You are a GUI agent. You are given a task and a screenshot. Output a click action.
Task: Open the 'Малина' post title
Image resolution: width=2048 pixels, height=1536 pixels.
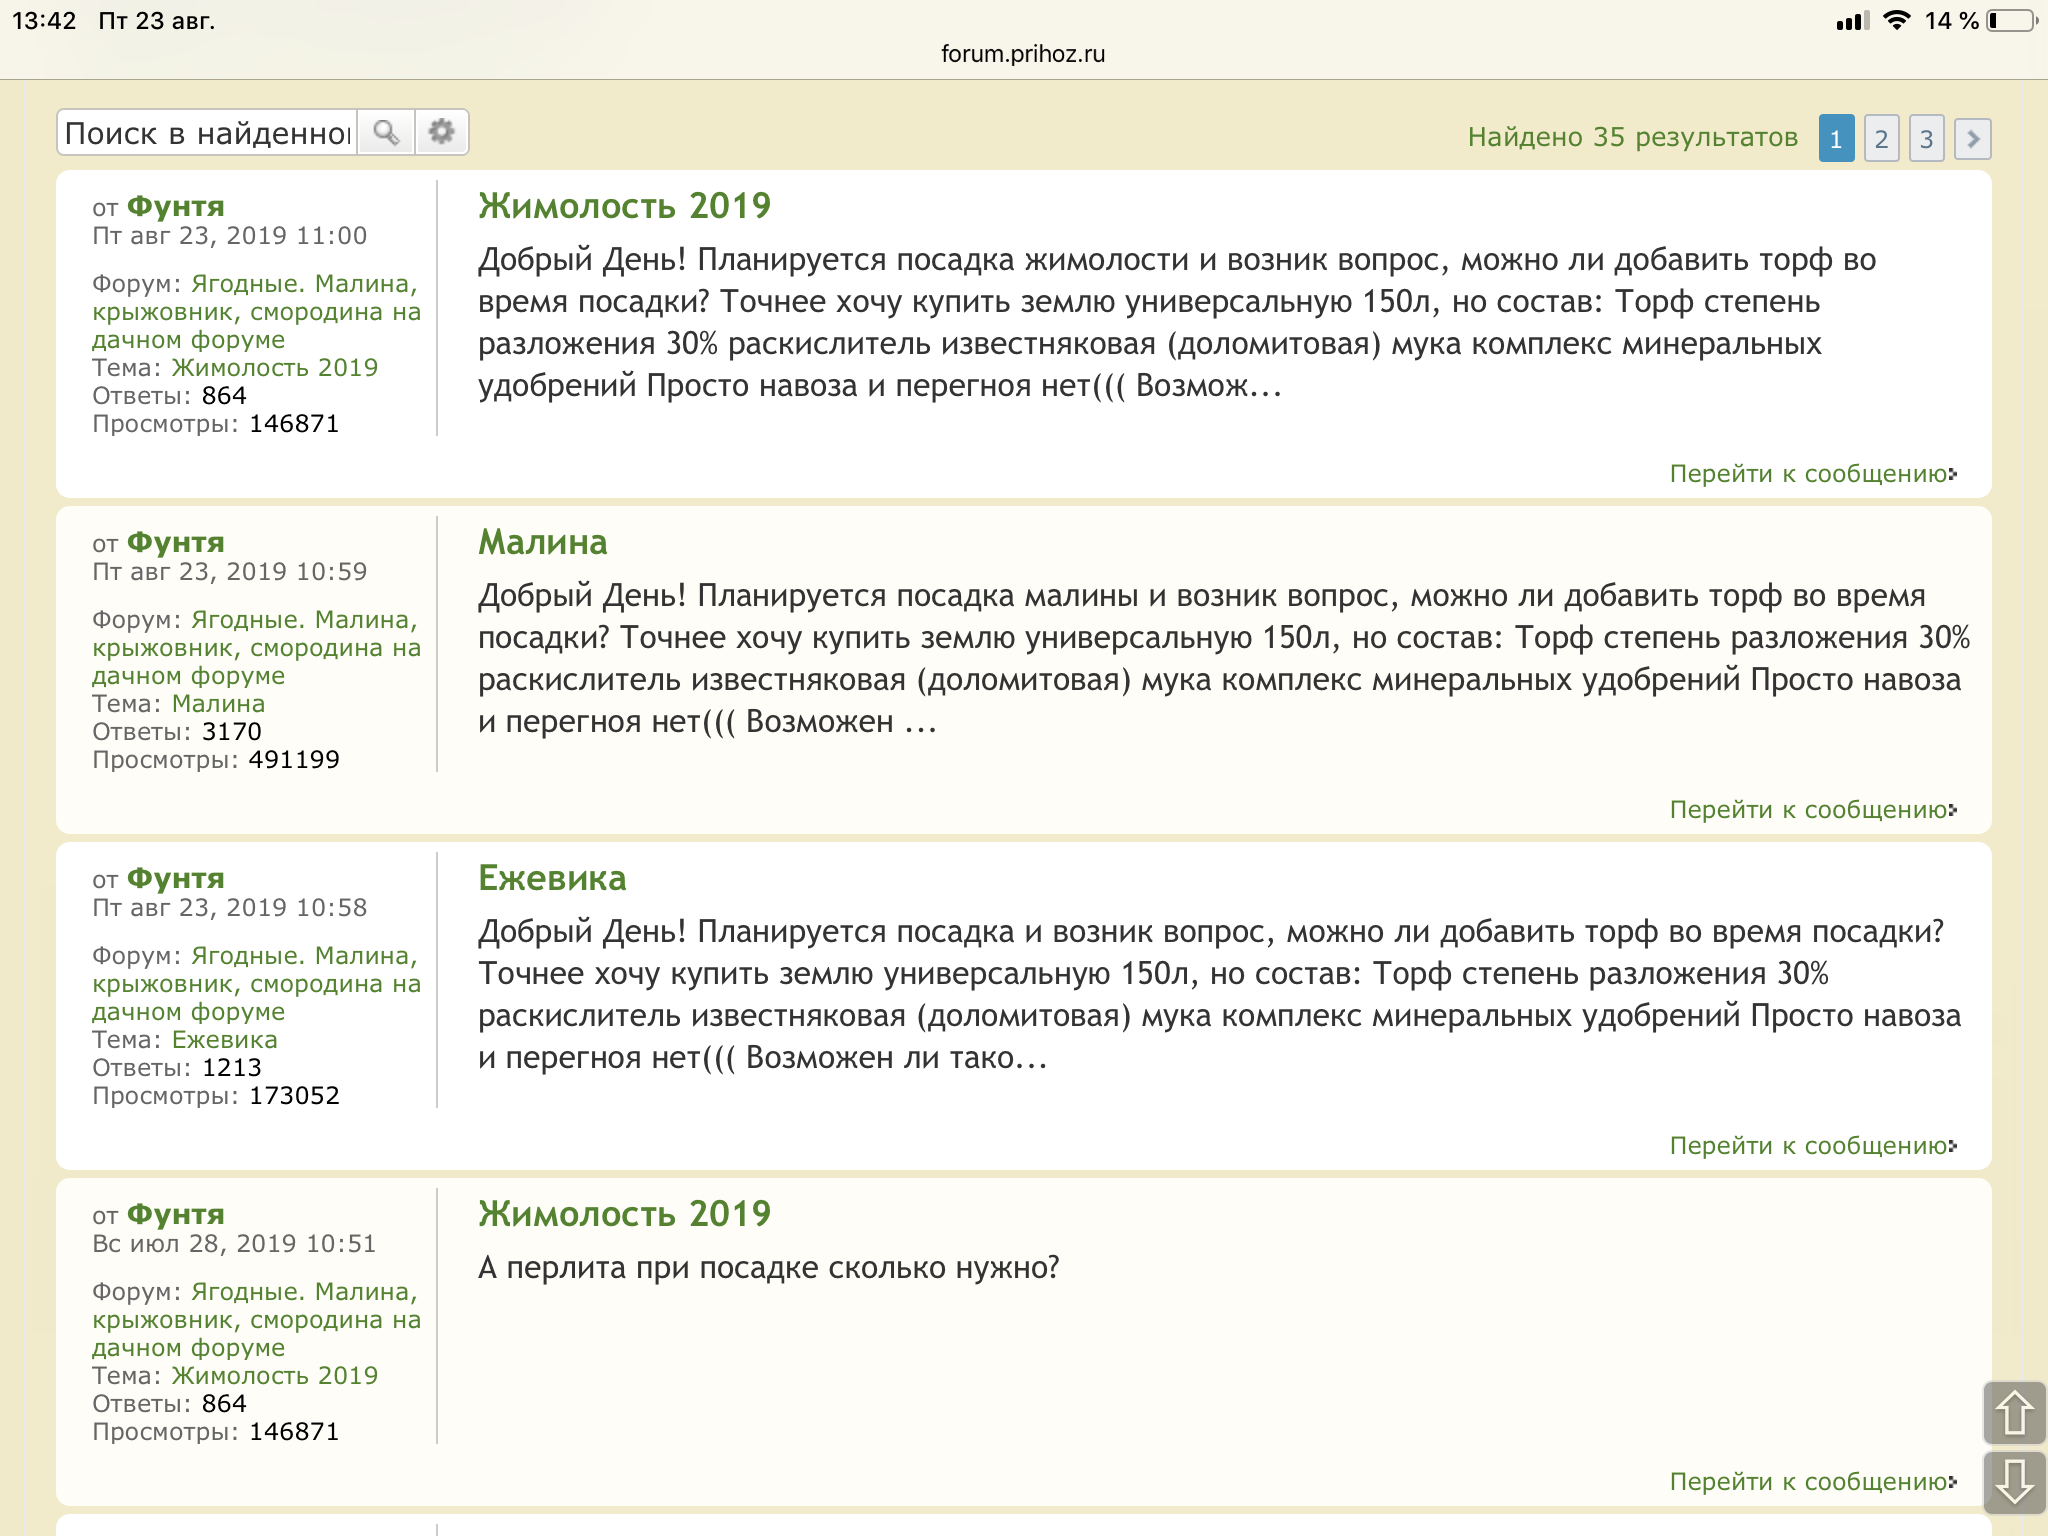(x=542, y=542)
